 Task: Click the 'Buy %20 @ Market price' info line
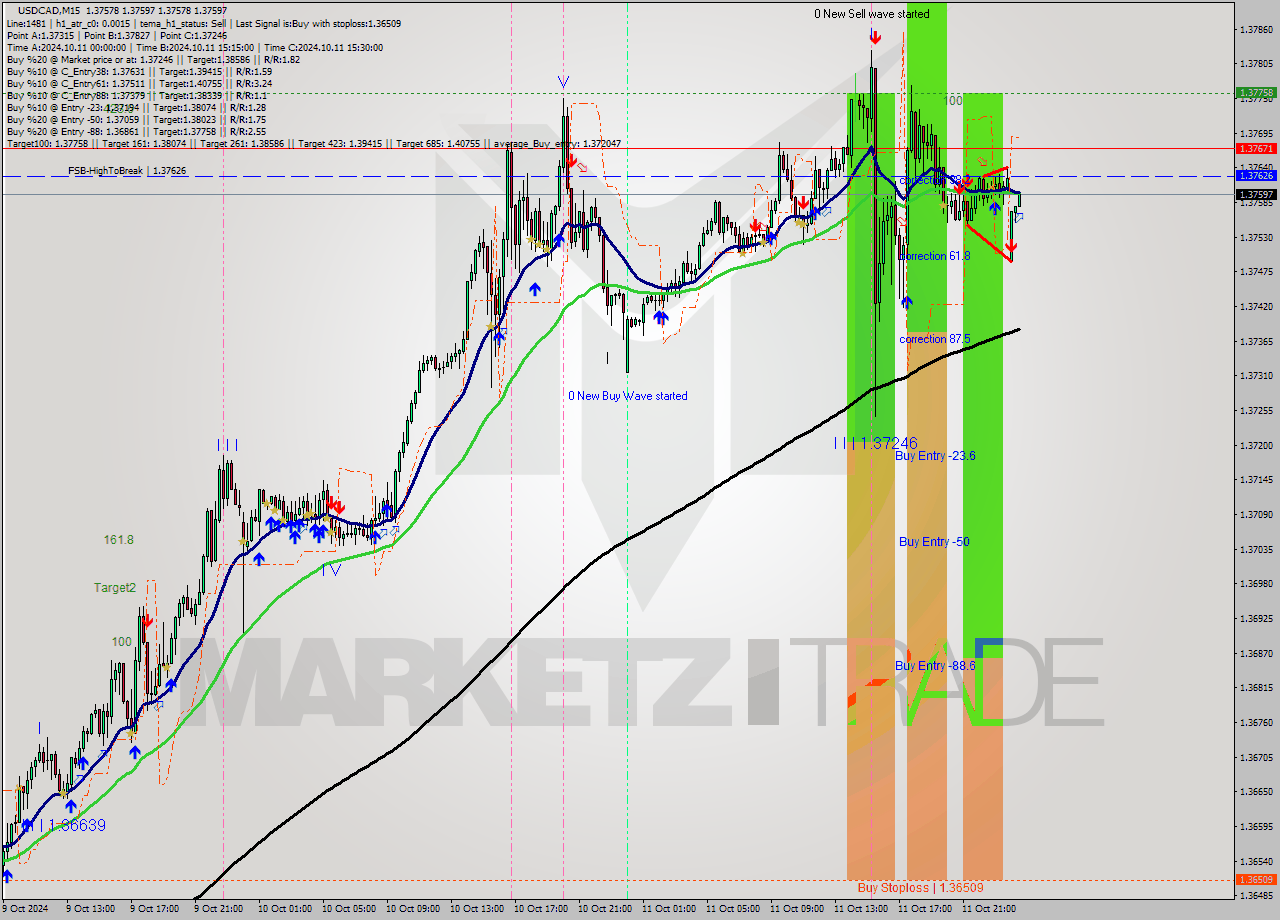coord(153,59)
